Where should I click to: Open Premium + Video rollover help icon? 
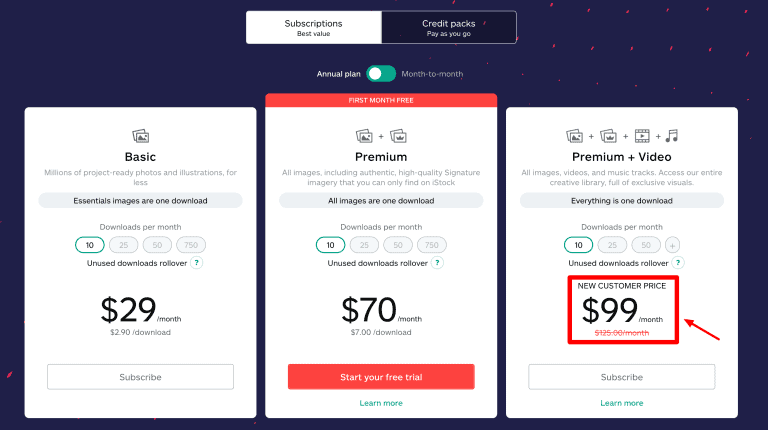[678, 263]
